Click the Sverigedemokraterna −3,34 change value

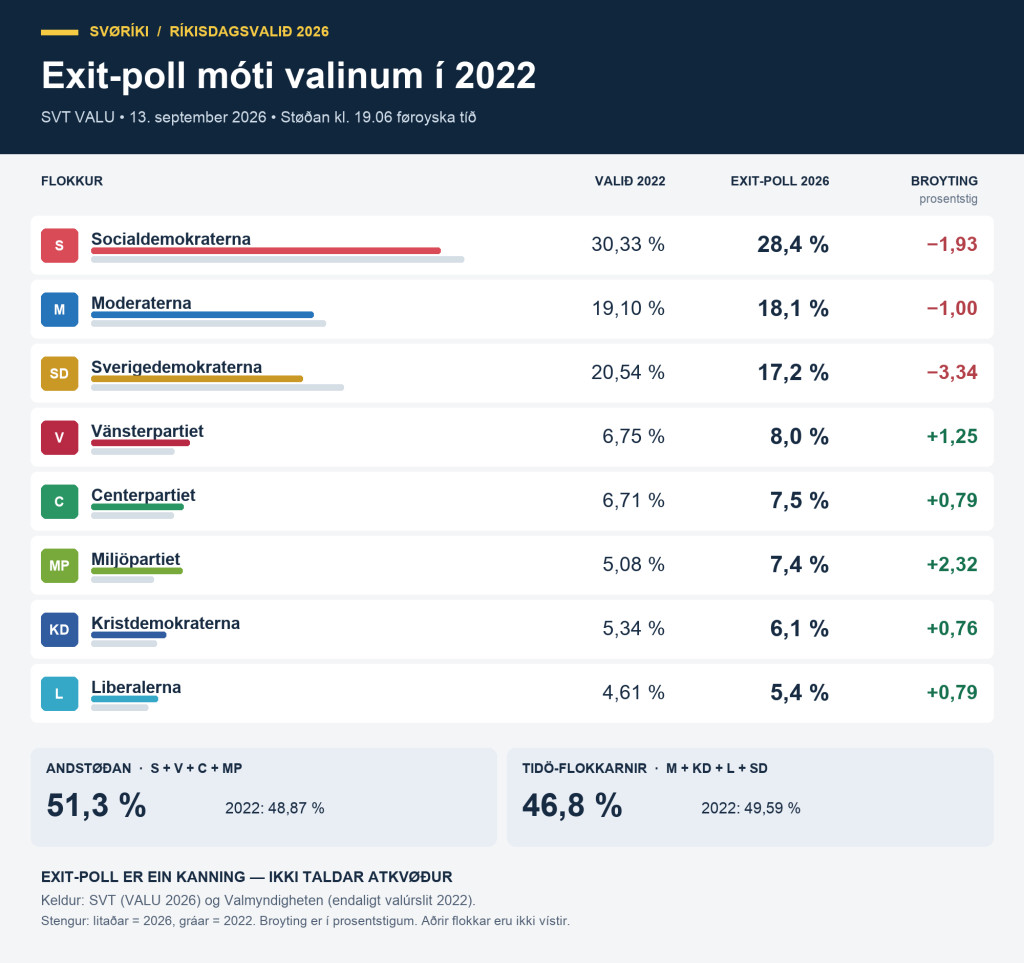(x=952, y=372)
